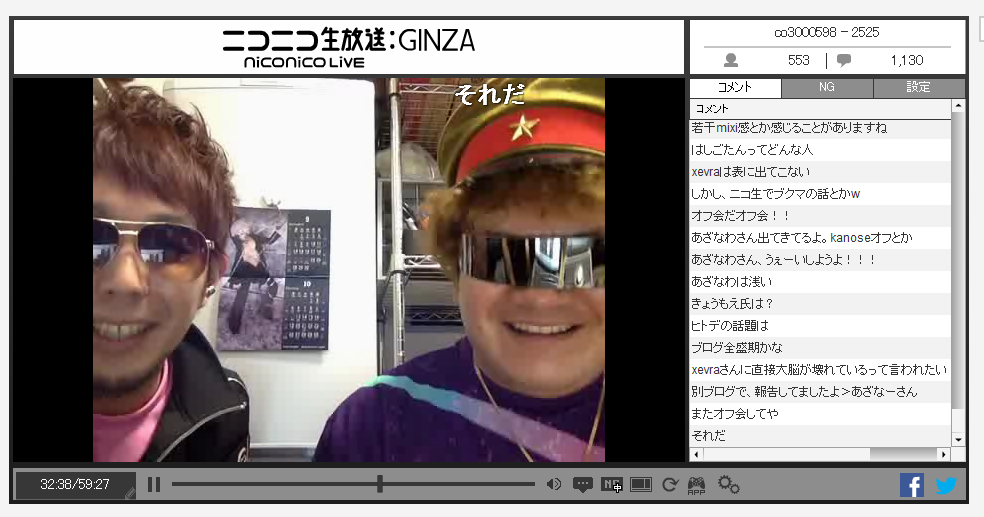Select comment 'xevraさんに直接大脳が壊れているって言われたい'
Image resolution: width=984 pixels, height=517 pixels.
coord(820,370)
